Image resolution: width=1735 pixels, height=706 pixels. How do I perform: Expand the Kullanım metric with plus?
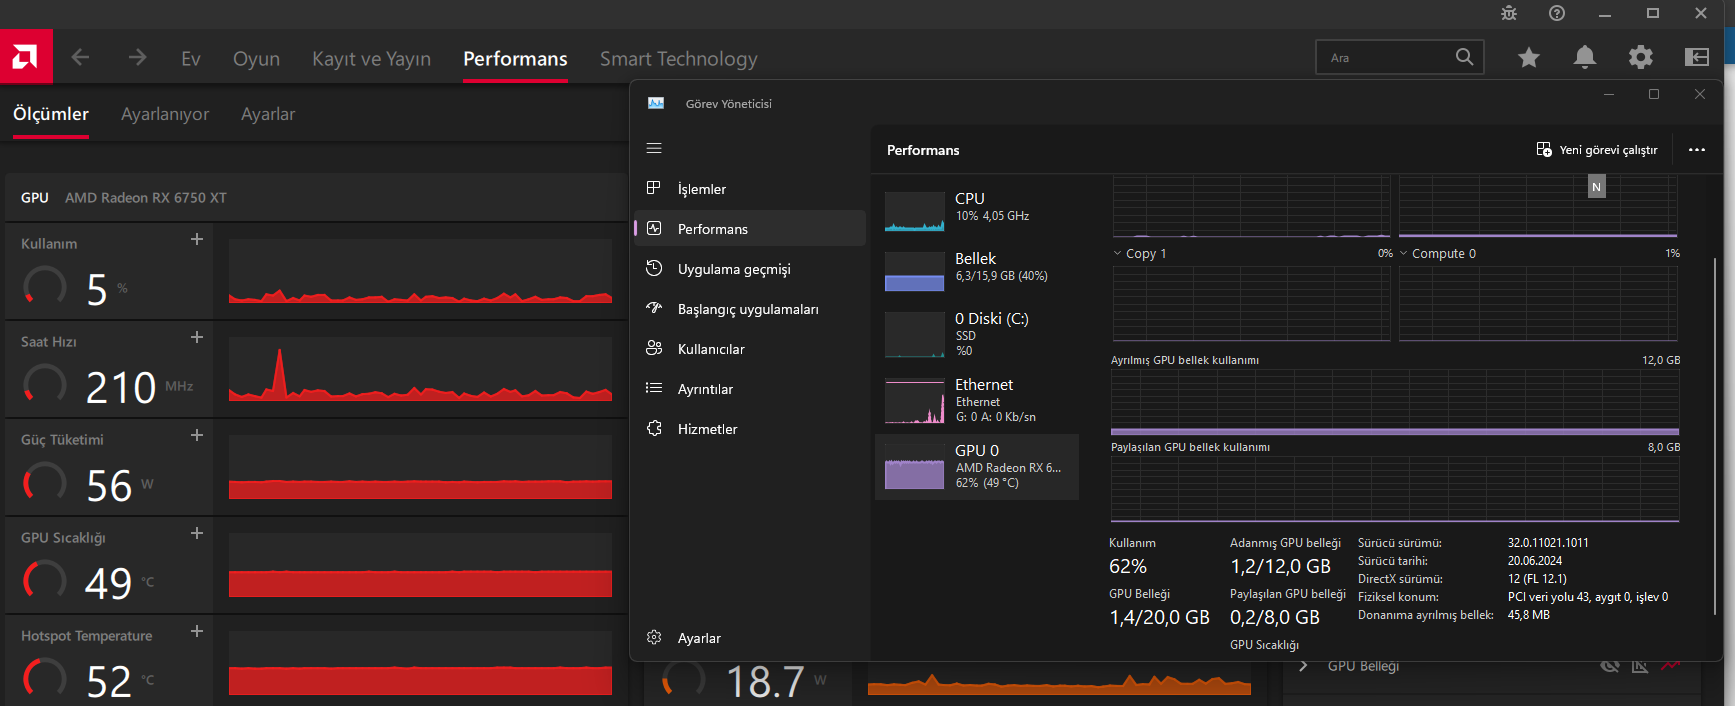(197, 239)
